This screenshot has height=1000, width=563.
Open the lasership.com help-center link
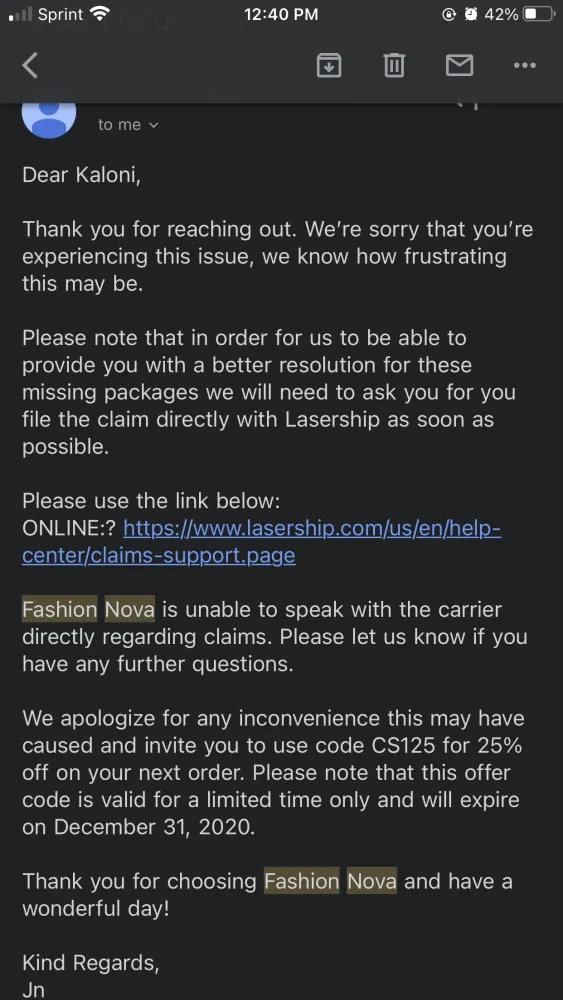[312, 529]
